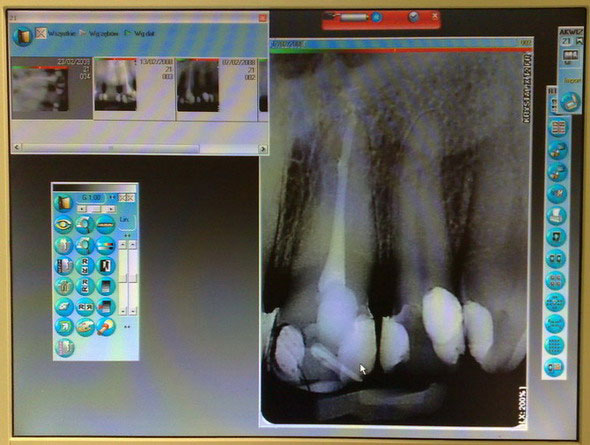The image size is (590, 445).
Task: Click the dot grid layout icon in sidebar
Action: coord(555,345)
